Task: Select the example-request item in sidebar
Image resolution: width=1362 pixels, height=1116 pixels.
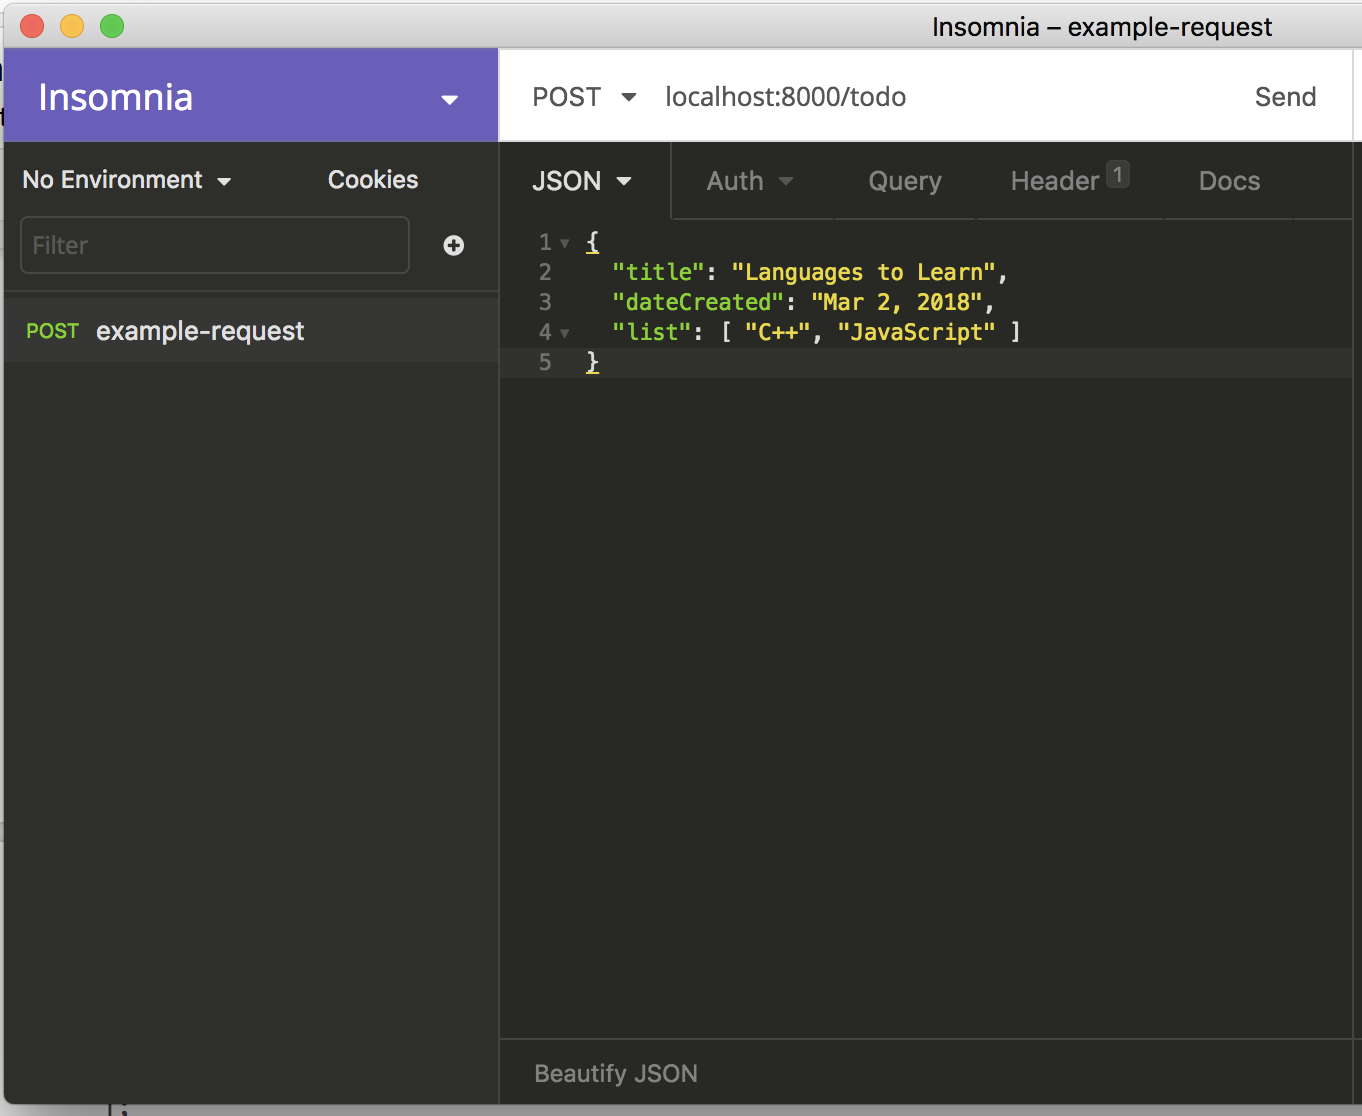Action: (x=200, y=331)
